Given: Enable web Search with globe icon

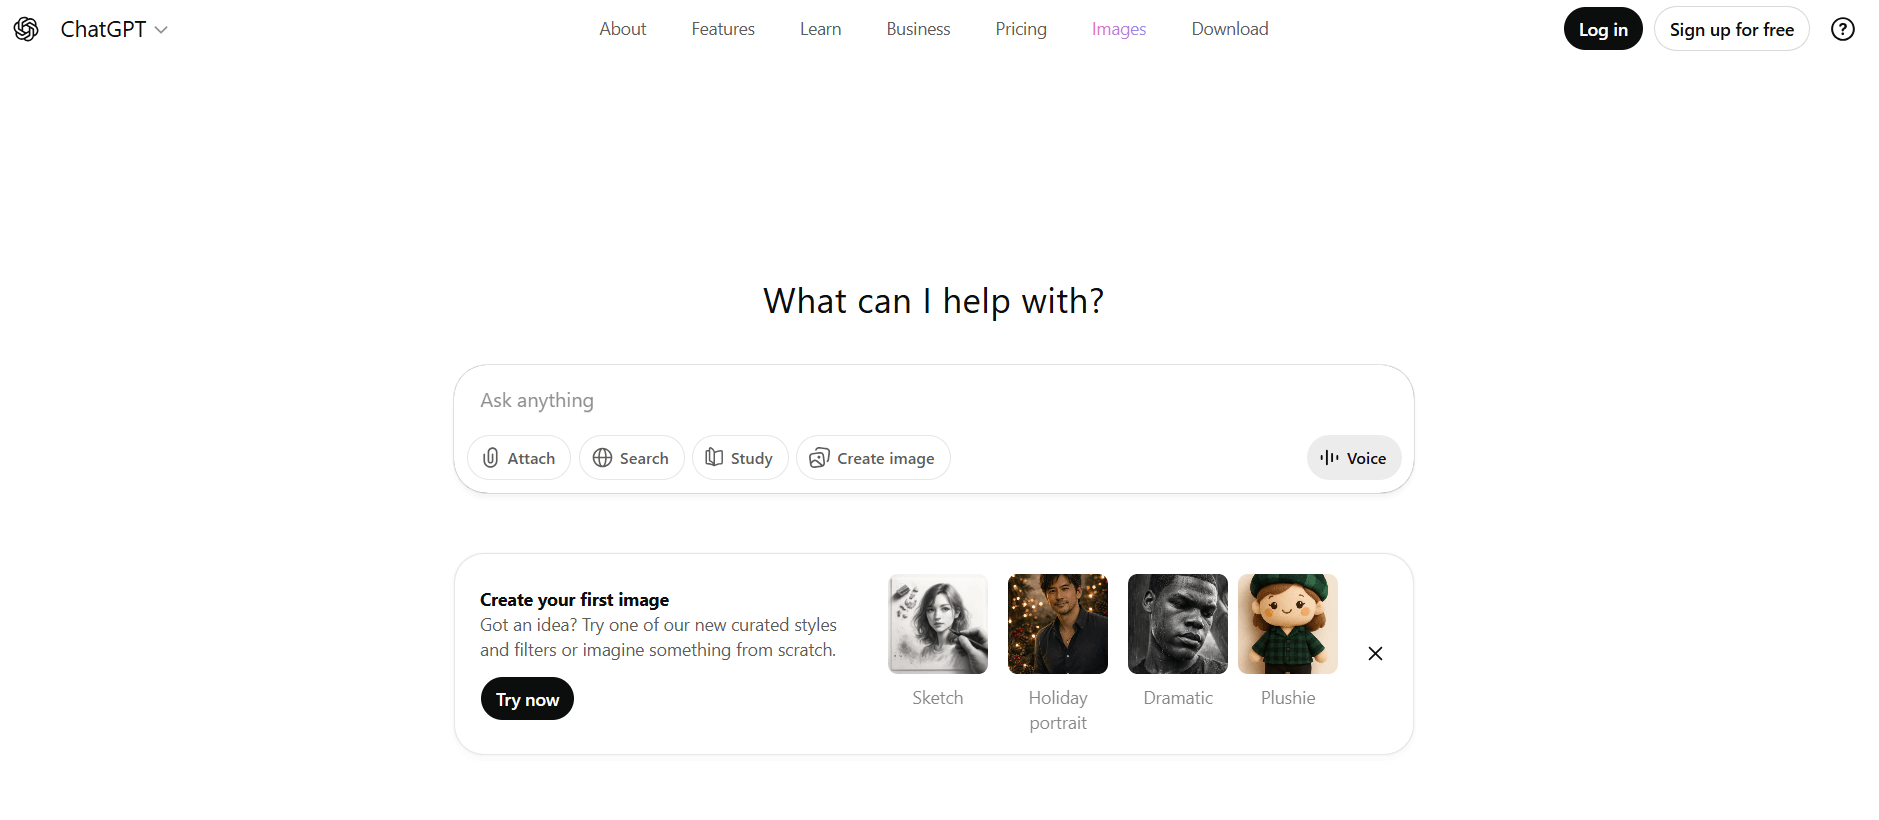Looking at the screenshot, I should coord(631,458).
